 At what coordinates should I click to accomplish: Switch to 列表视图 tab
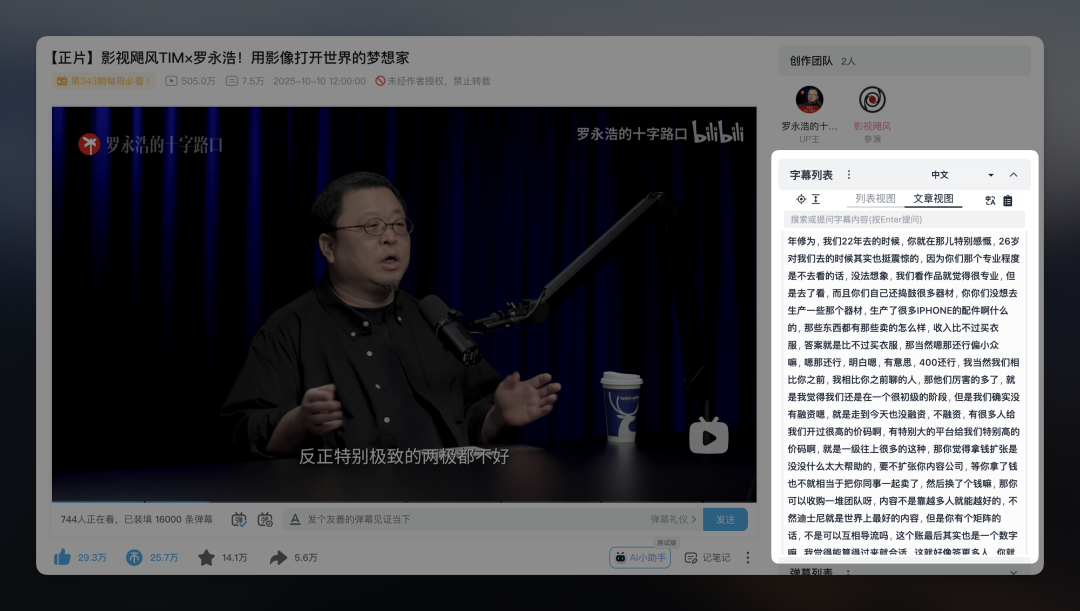coord(875,198)
